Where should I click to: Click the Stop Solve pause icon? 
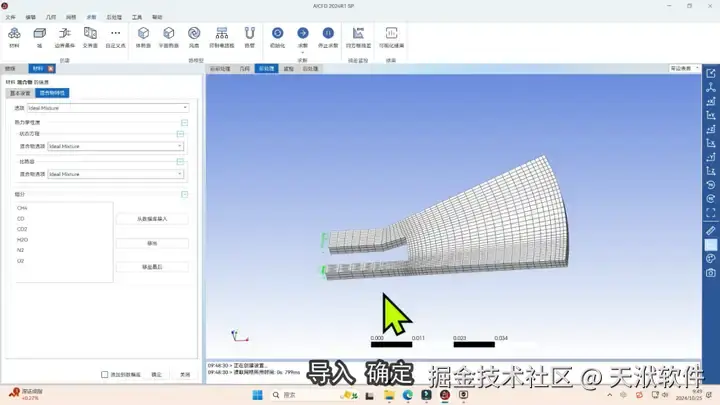coord(328,34)
